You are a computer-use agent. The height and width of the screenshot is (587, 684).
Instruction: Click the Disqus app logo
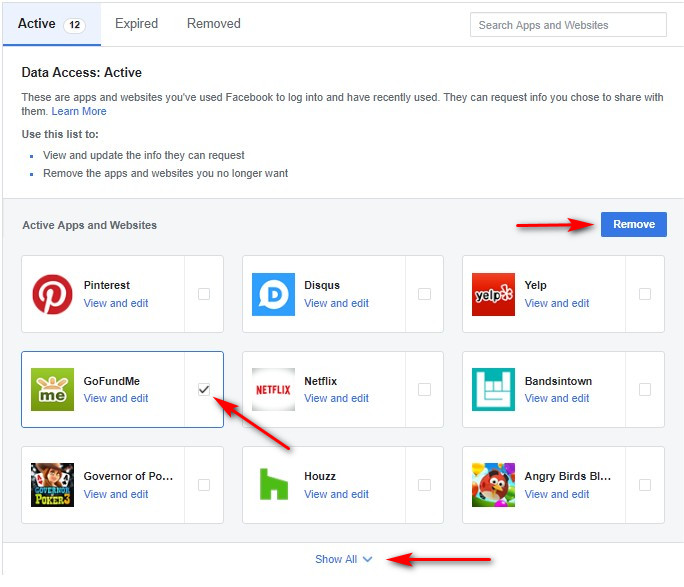(274, 294)
